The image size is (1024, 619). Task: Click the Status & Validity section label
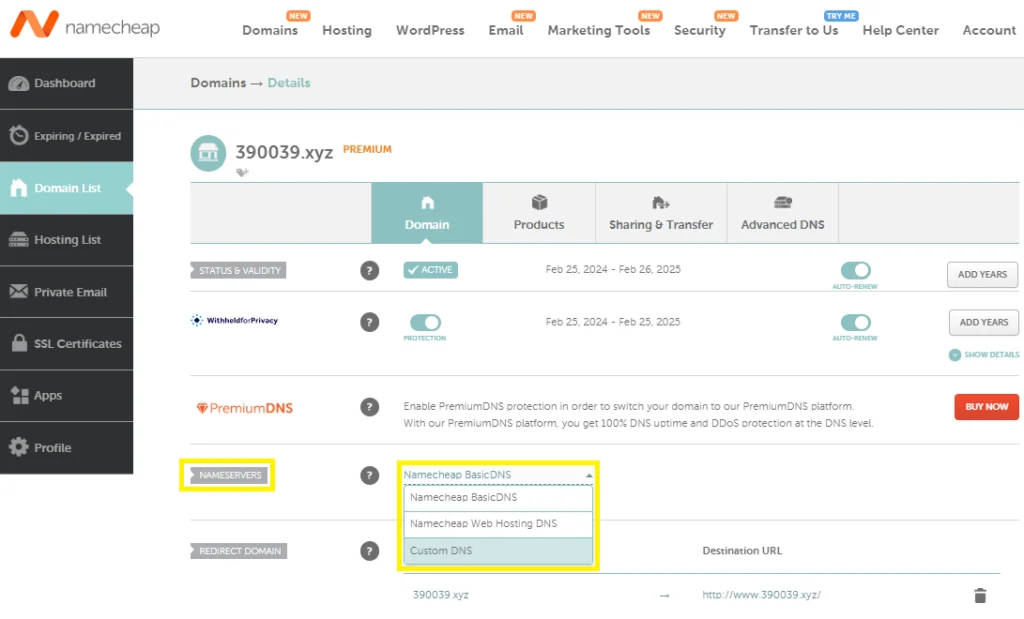(x=238, y=270)
